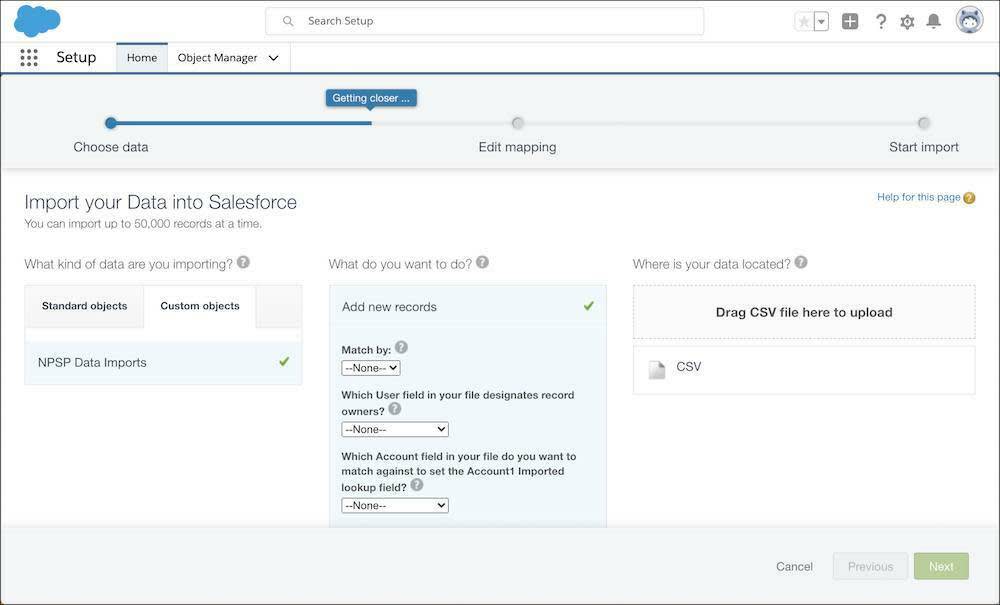The height and width of the screenshot is (605, 1000).
Task: Click help icon next to 'Where is your data located?'
Action: click(801, 262)
